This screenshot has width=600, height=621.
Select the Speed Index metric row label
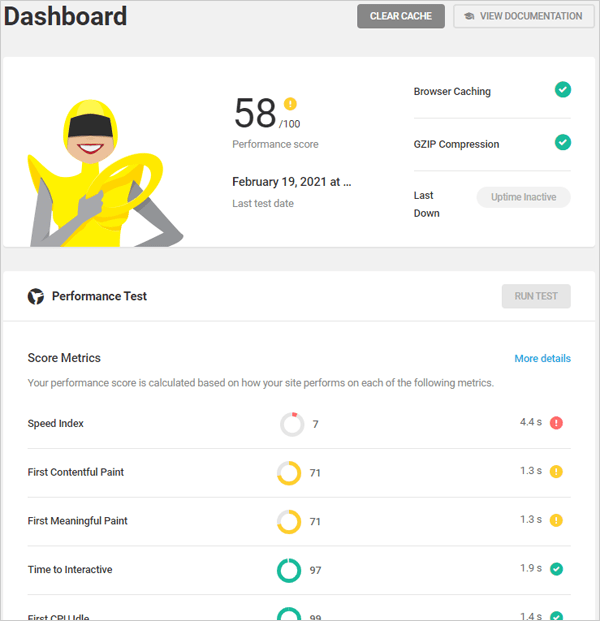56,423
